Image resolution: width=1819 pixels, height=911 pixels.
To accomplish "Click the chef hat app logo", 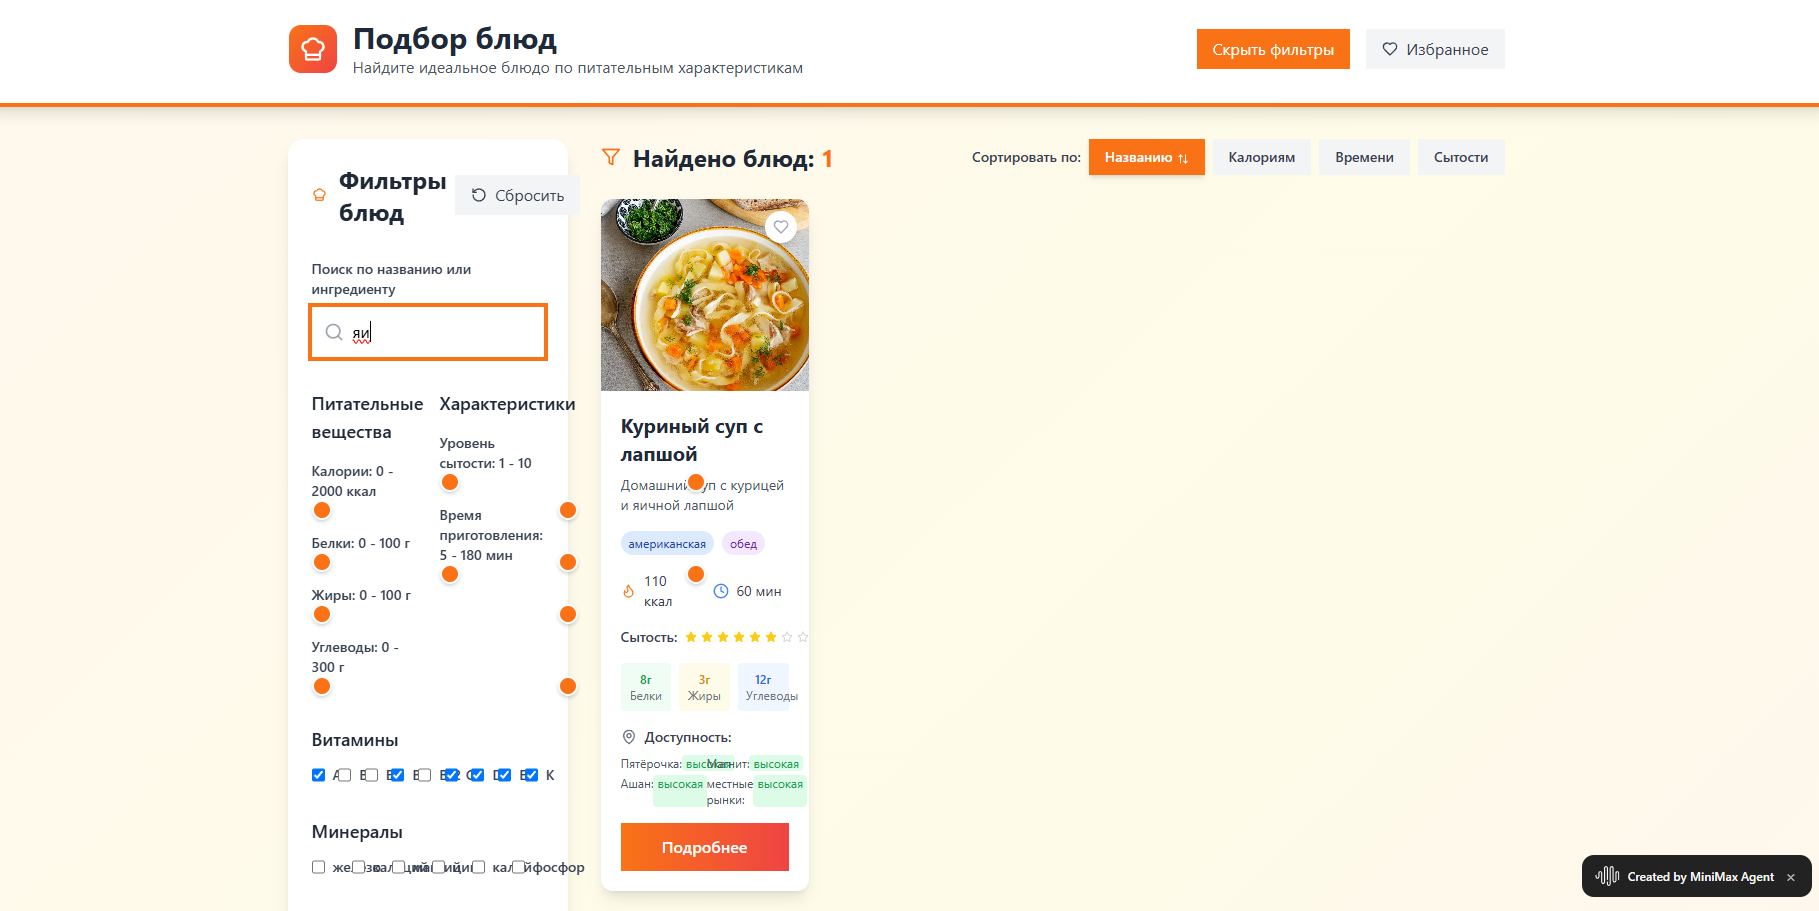I will tap(312, 49).
